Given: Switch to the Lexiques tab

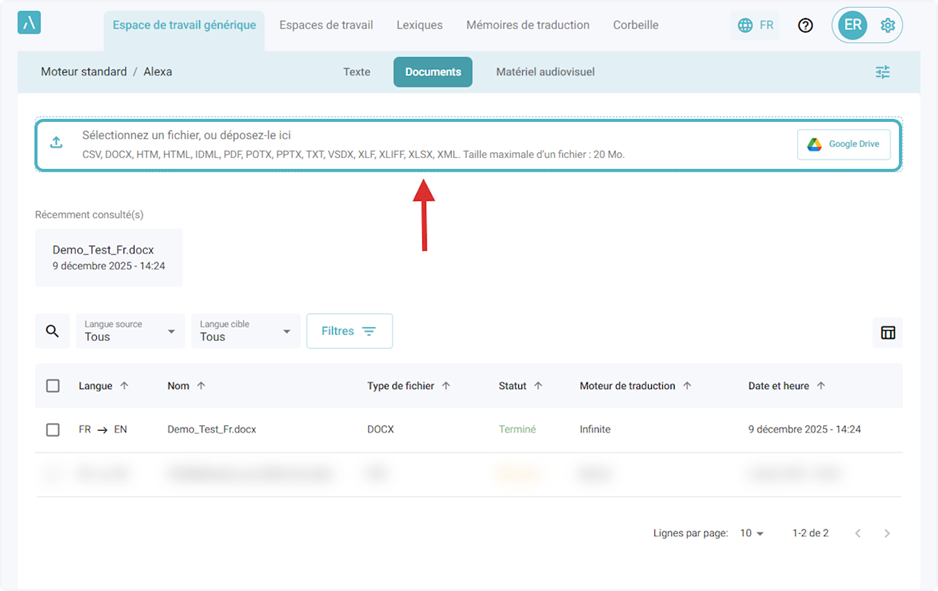Looking at the screenshot, I should pos(419,25).
